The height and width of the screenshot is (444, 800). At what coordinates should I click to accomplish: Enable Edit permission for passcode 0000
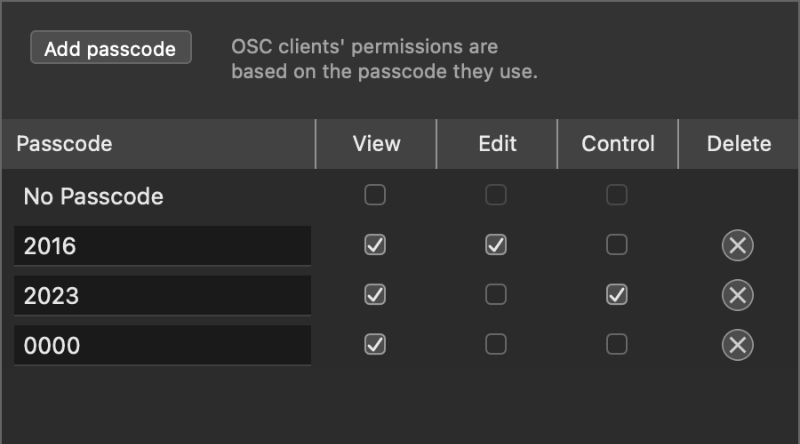click(x=496, y=345)
